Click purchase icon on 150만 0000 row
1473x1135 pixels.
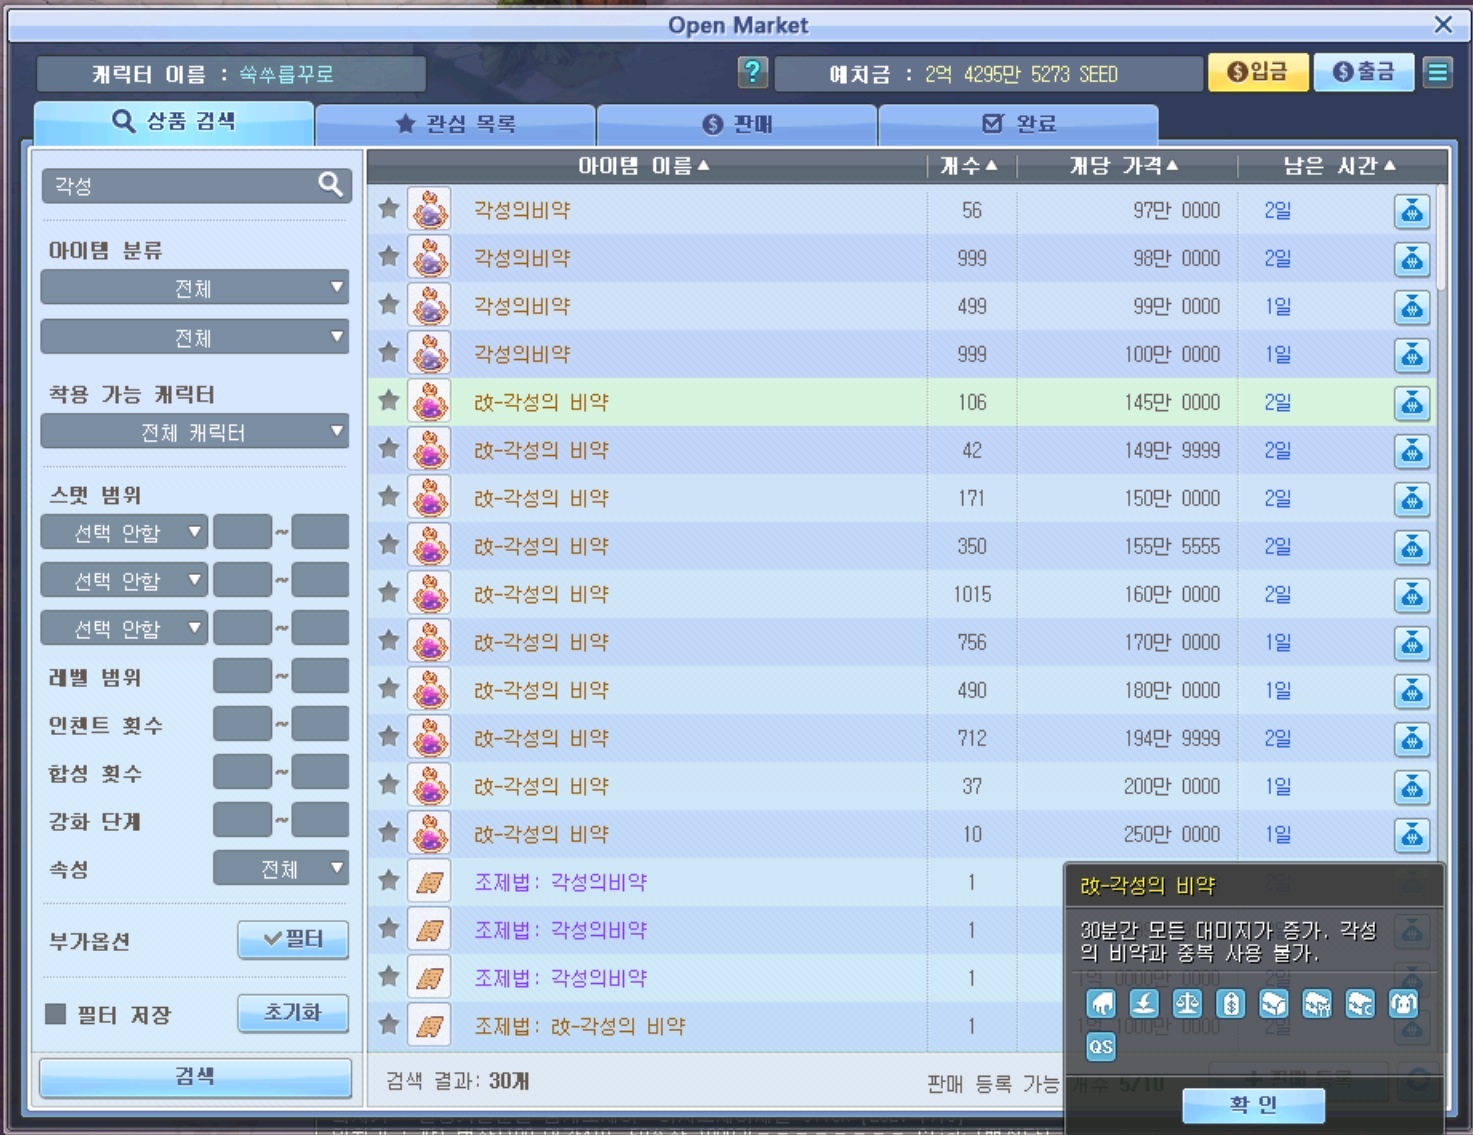point(1411,499)
